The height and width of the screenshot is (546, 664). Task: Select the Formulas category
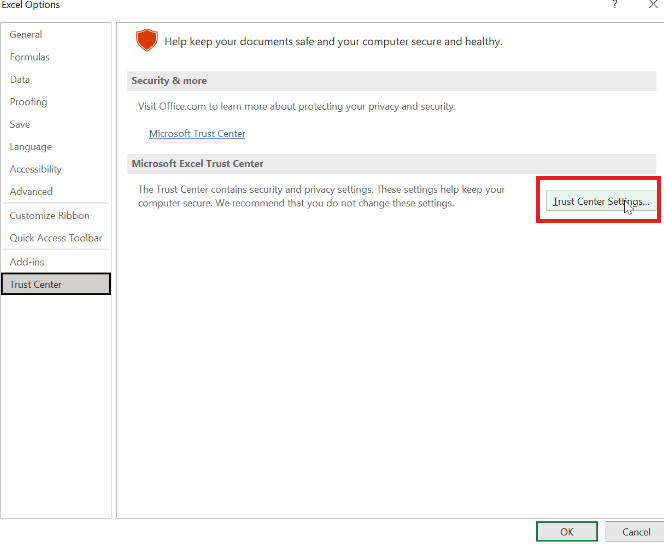29,57
